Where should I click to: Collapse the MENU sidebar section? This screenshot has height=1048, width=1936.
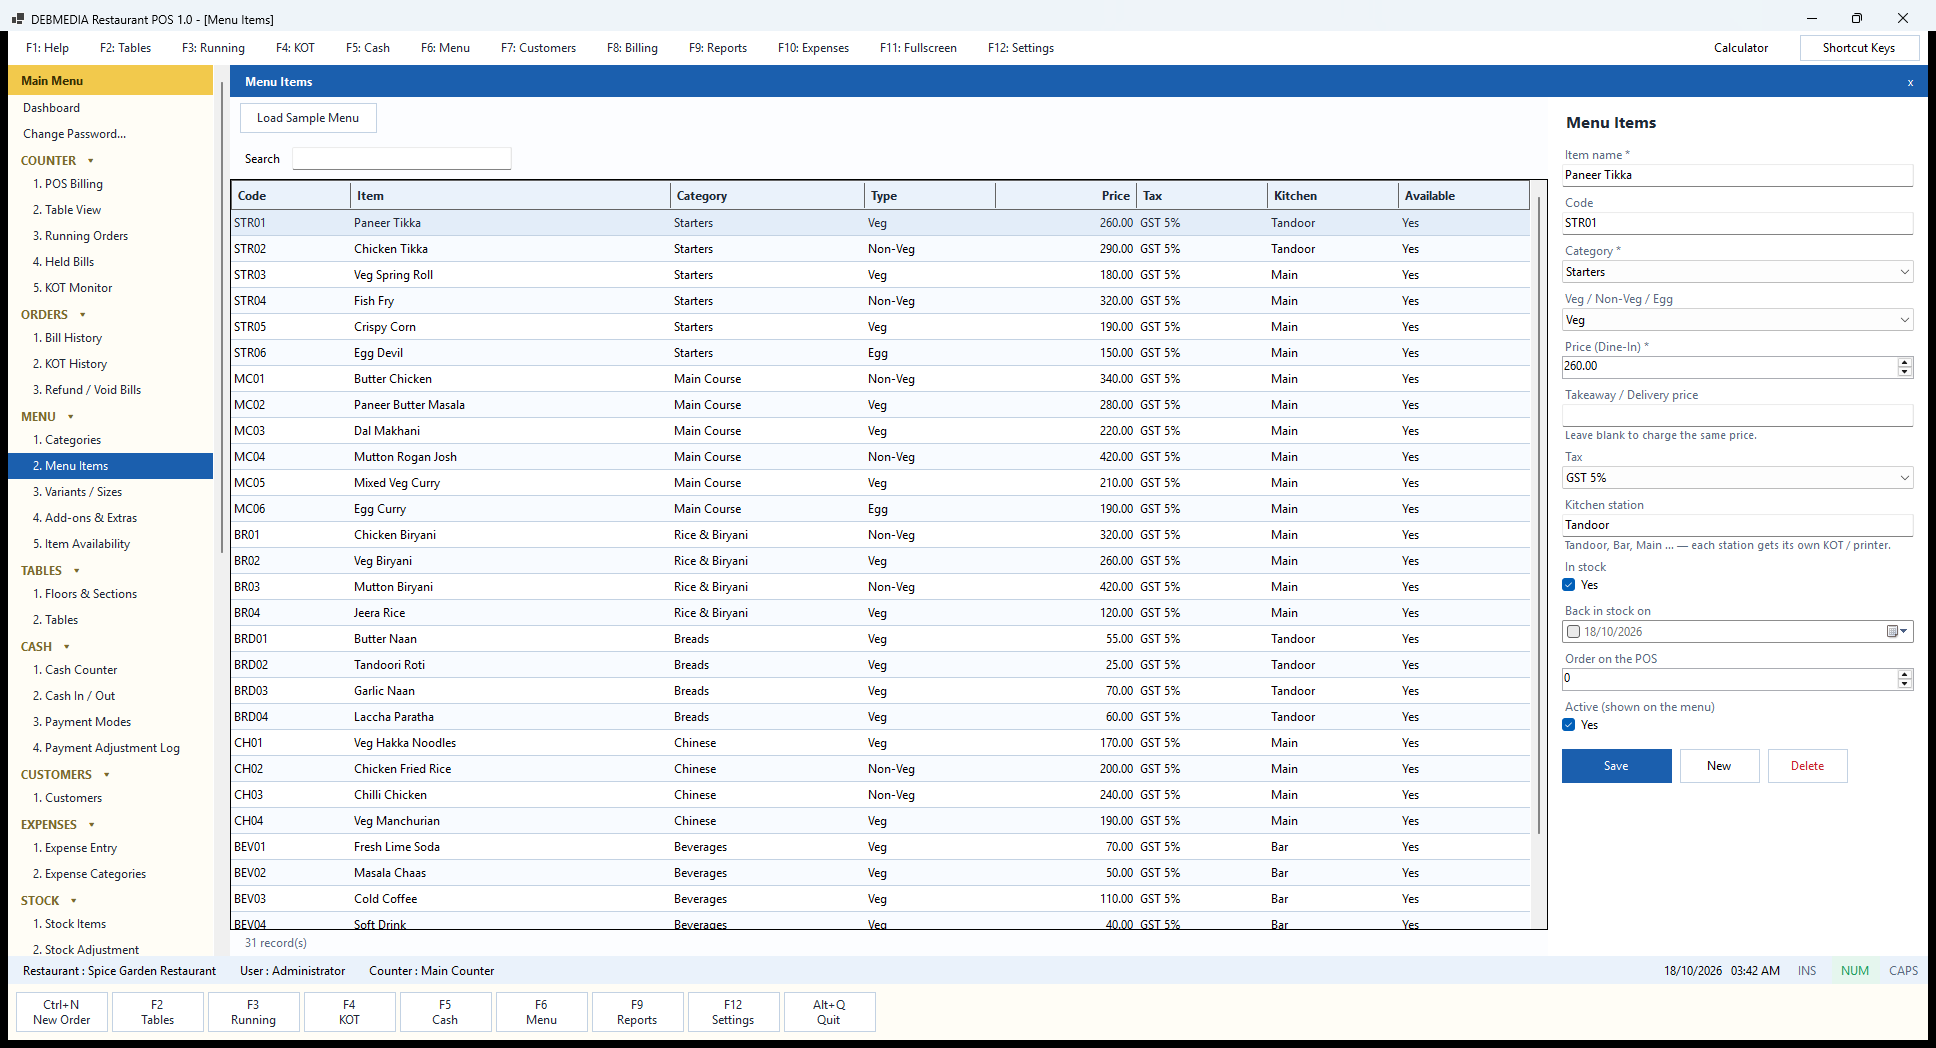[71, 417]
